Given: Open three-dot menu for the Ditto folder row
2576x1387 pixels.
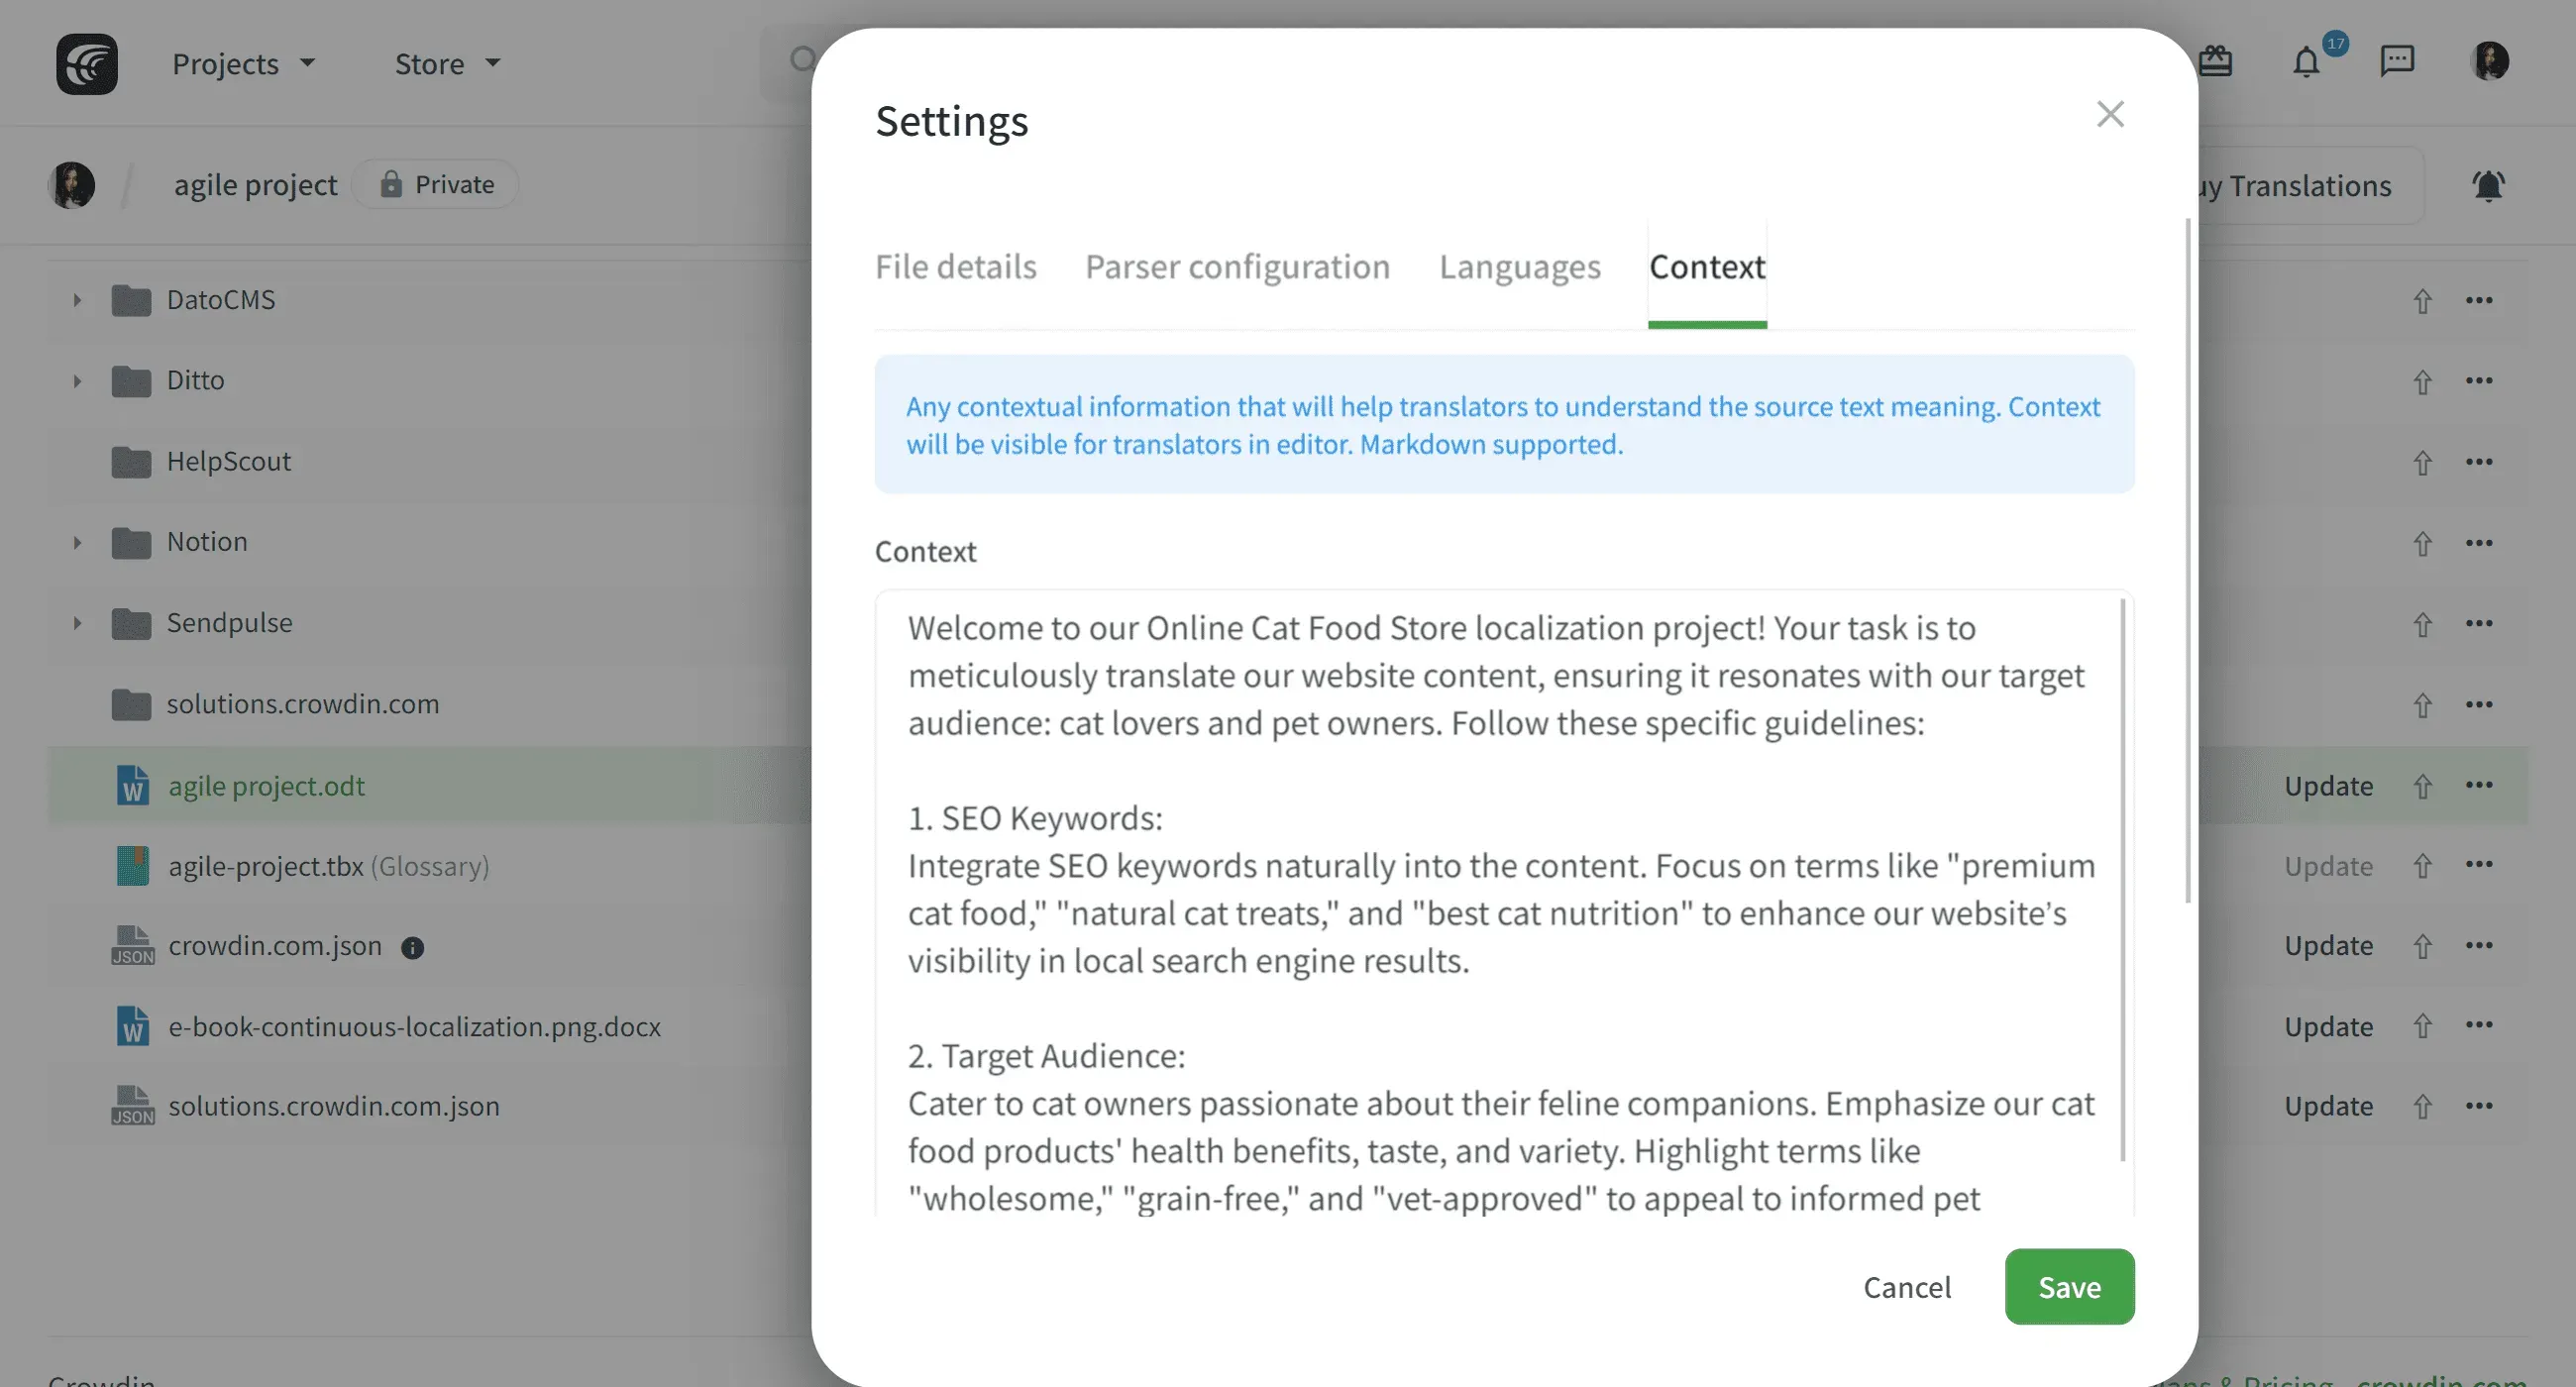Looking at the screenshot, I should [x=2480, y=381].
